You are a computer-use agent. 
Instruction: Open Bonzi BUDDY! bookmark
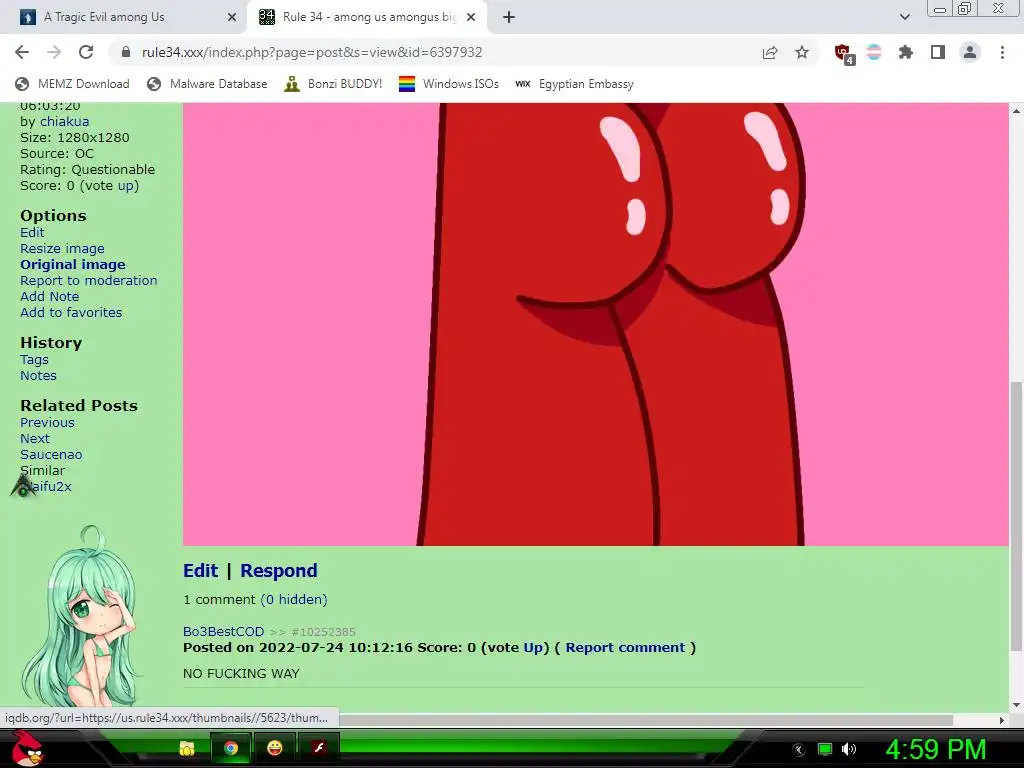pos(333,84)
